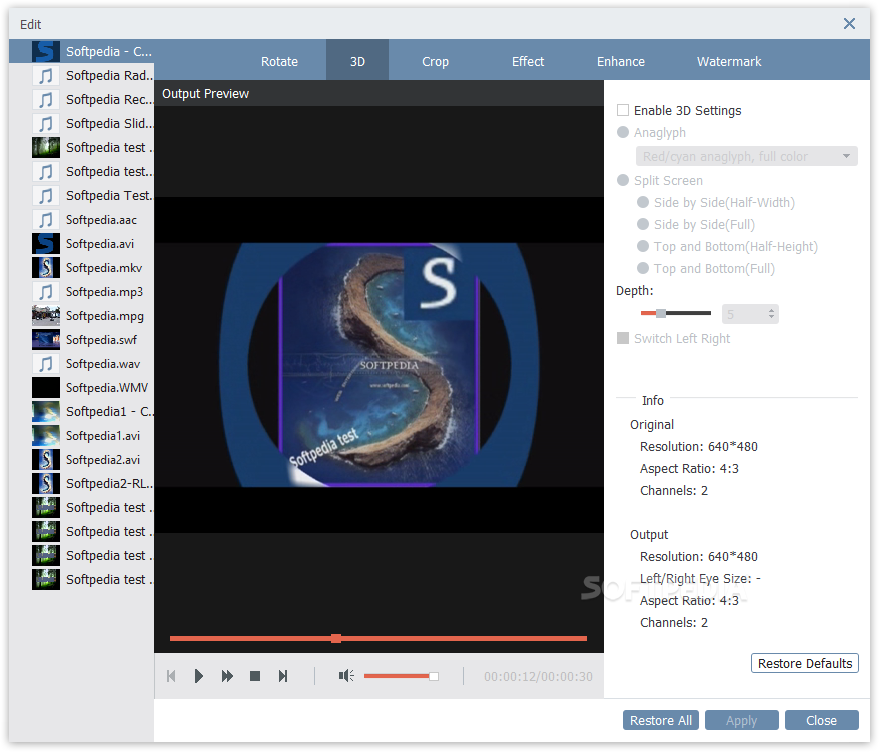Viewport: 879px width, 752px height.
Task: Click the Softpedia.WMV black thumbnail
Action: pos(46,388)
